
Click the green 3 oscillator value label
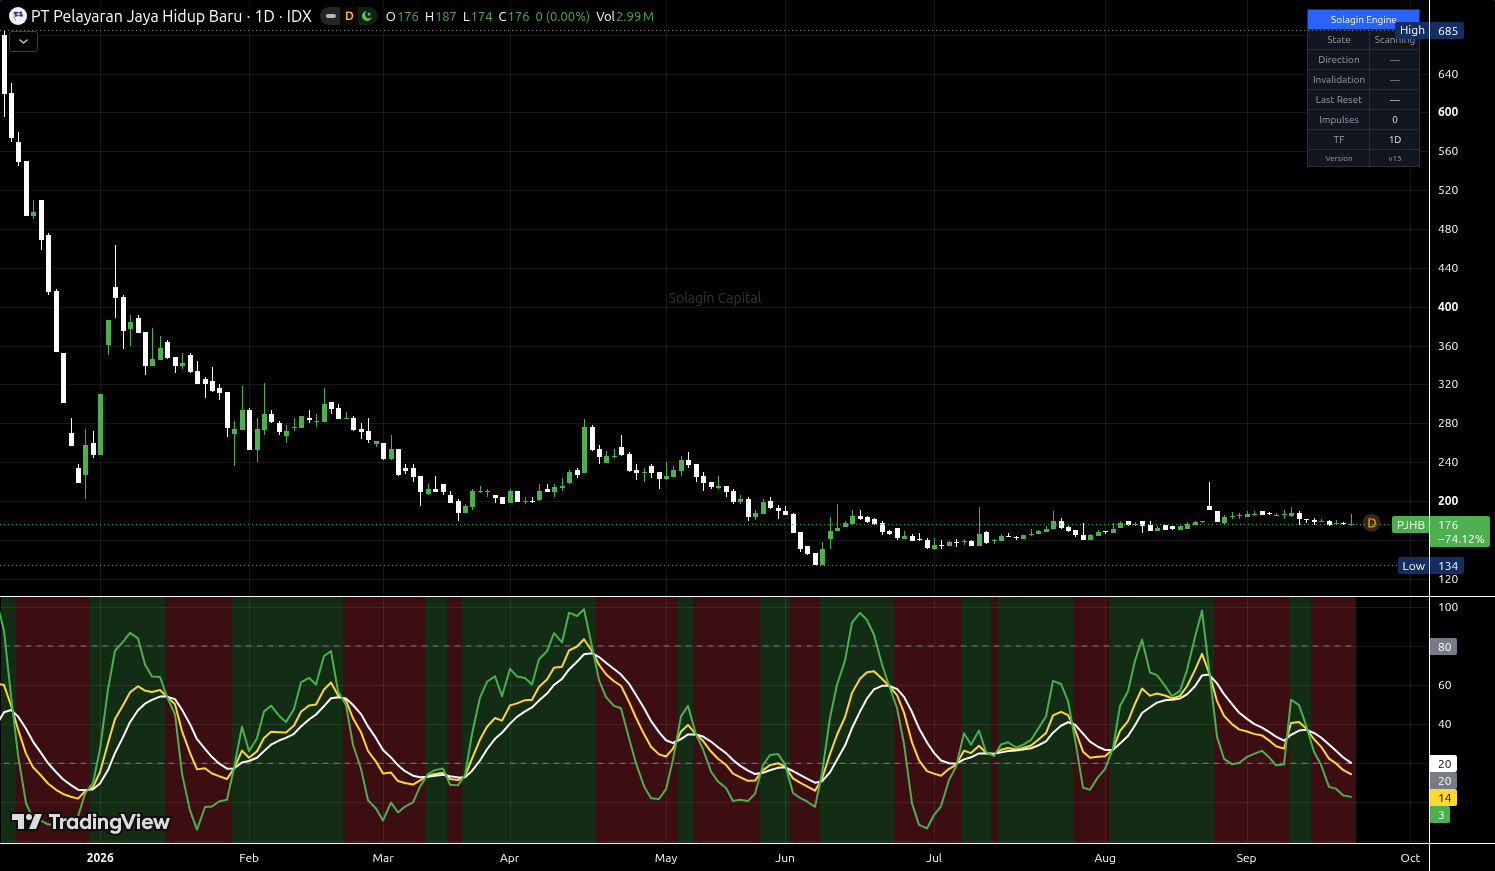point(1441,815)
